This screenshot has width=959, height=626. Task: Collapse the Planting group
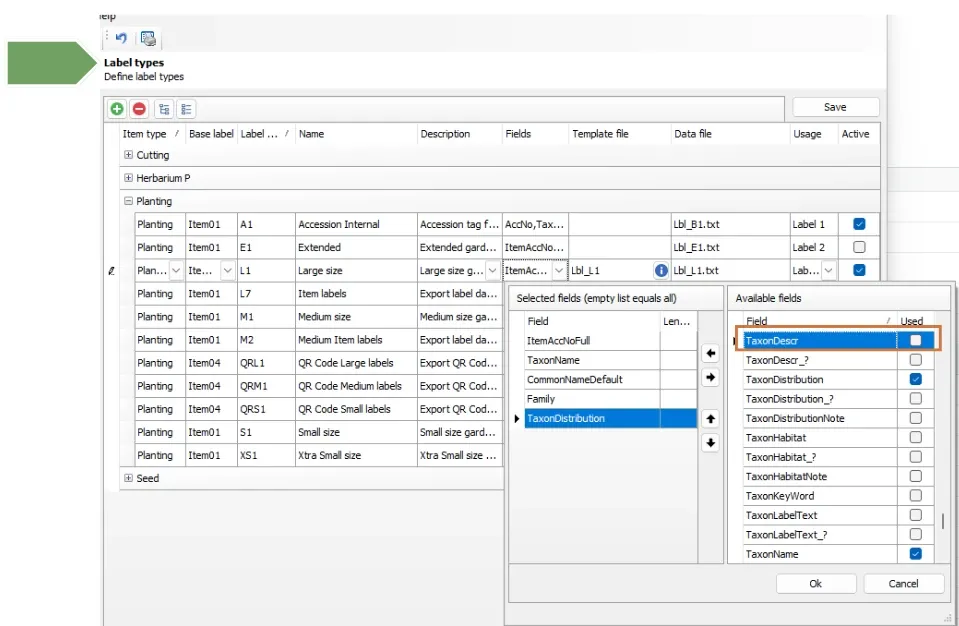click(128, 201)
